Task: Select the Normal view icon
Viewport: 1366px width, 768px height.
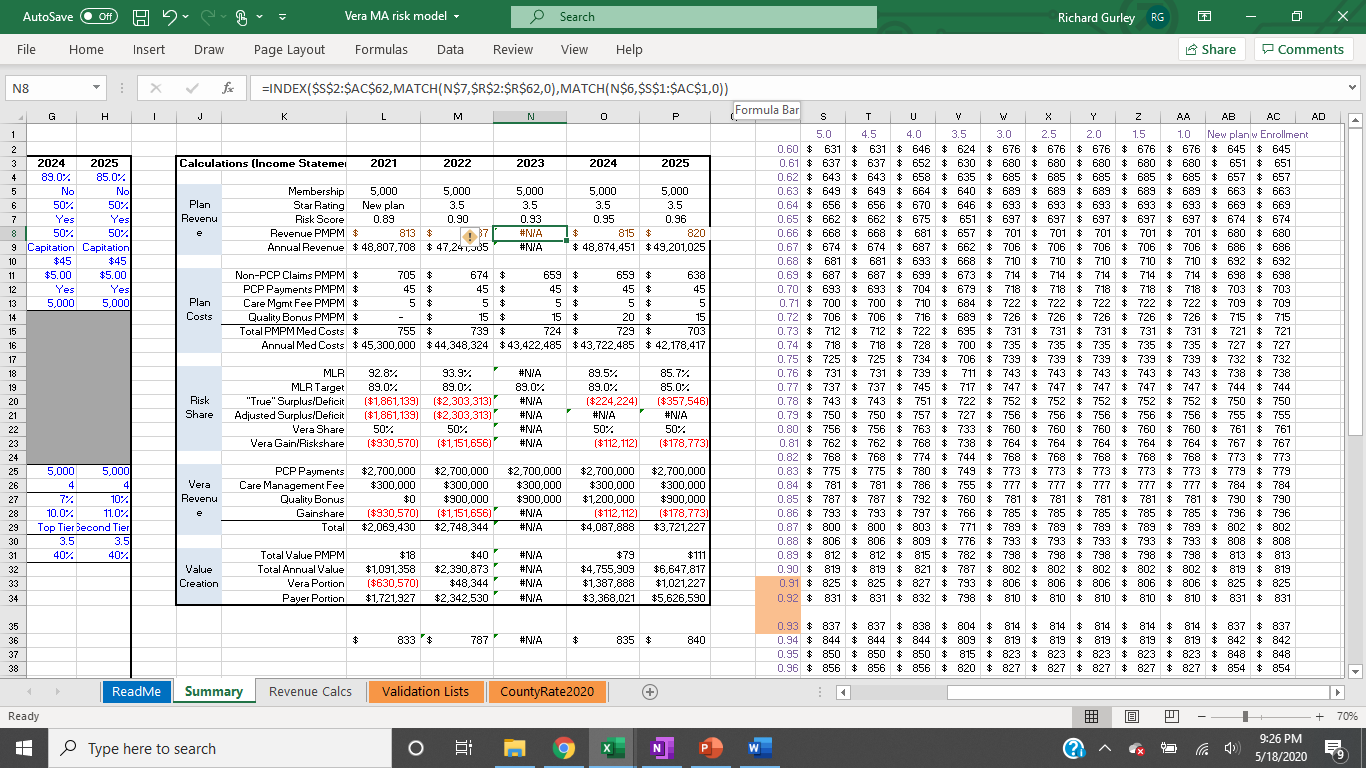Action: click(x=1093, y=716)
